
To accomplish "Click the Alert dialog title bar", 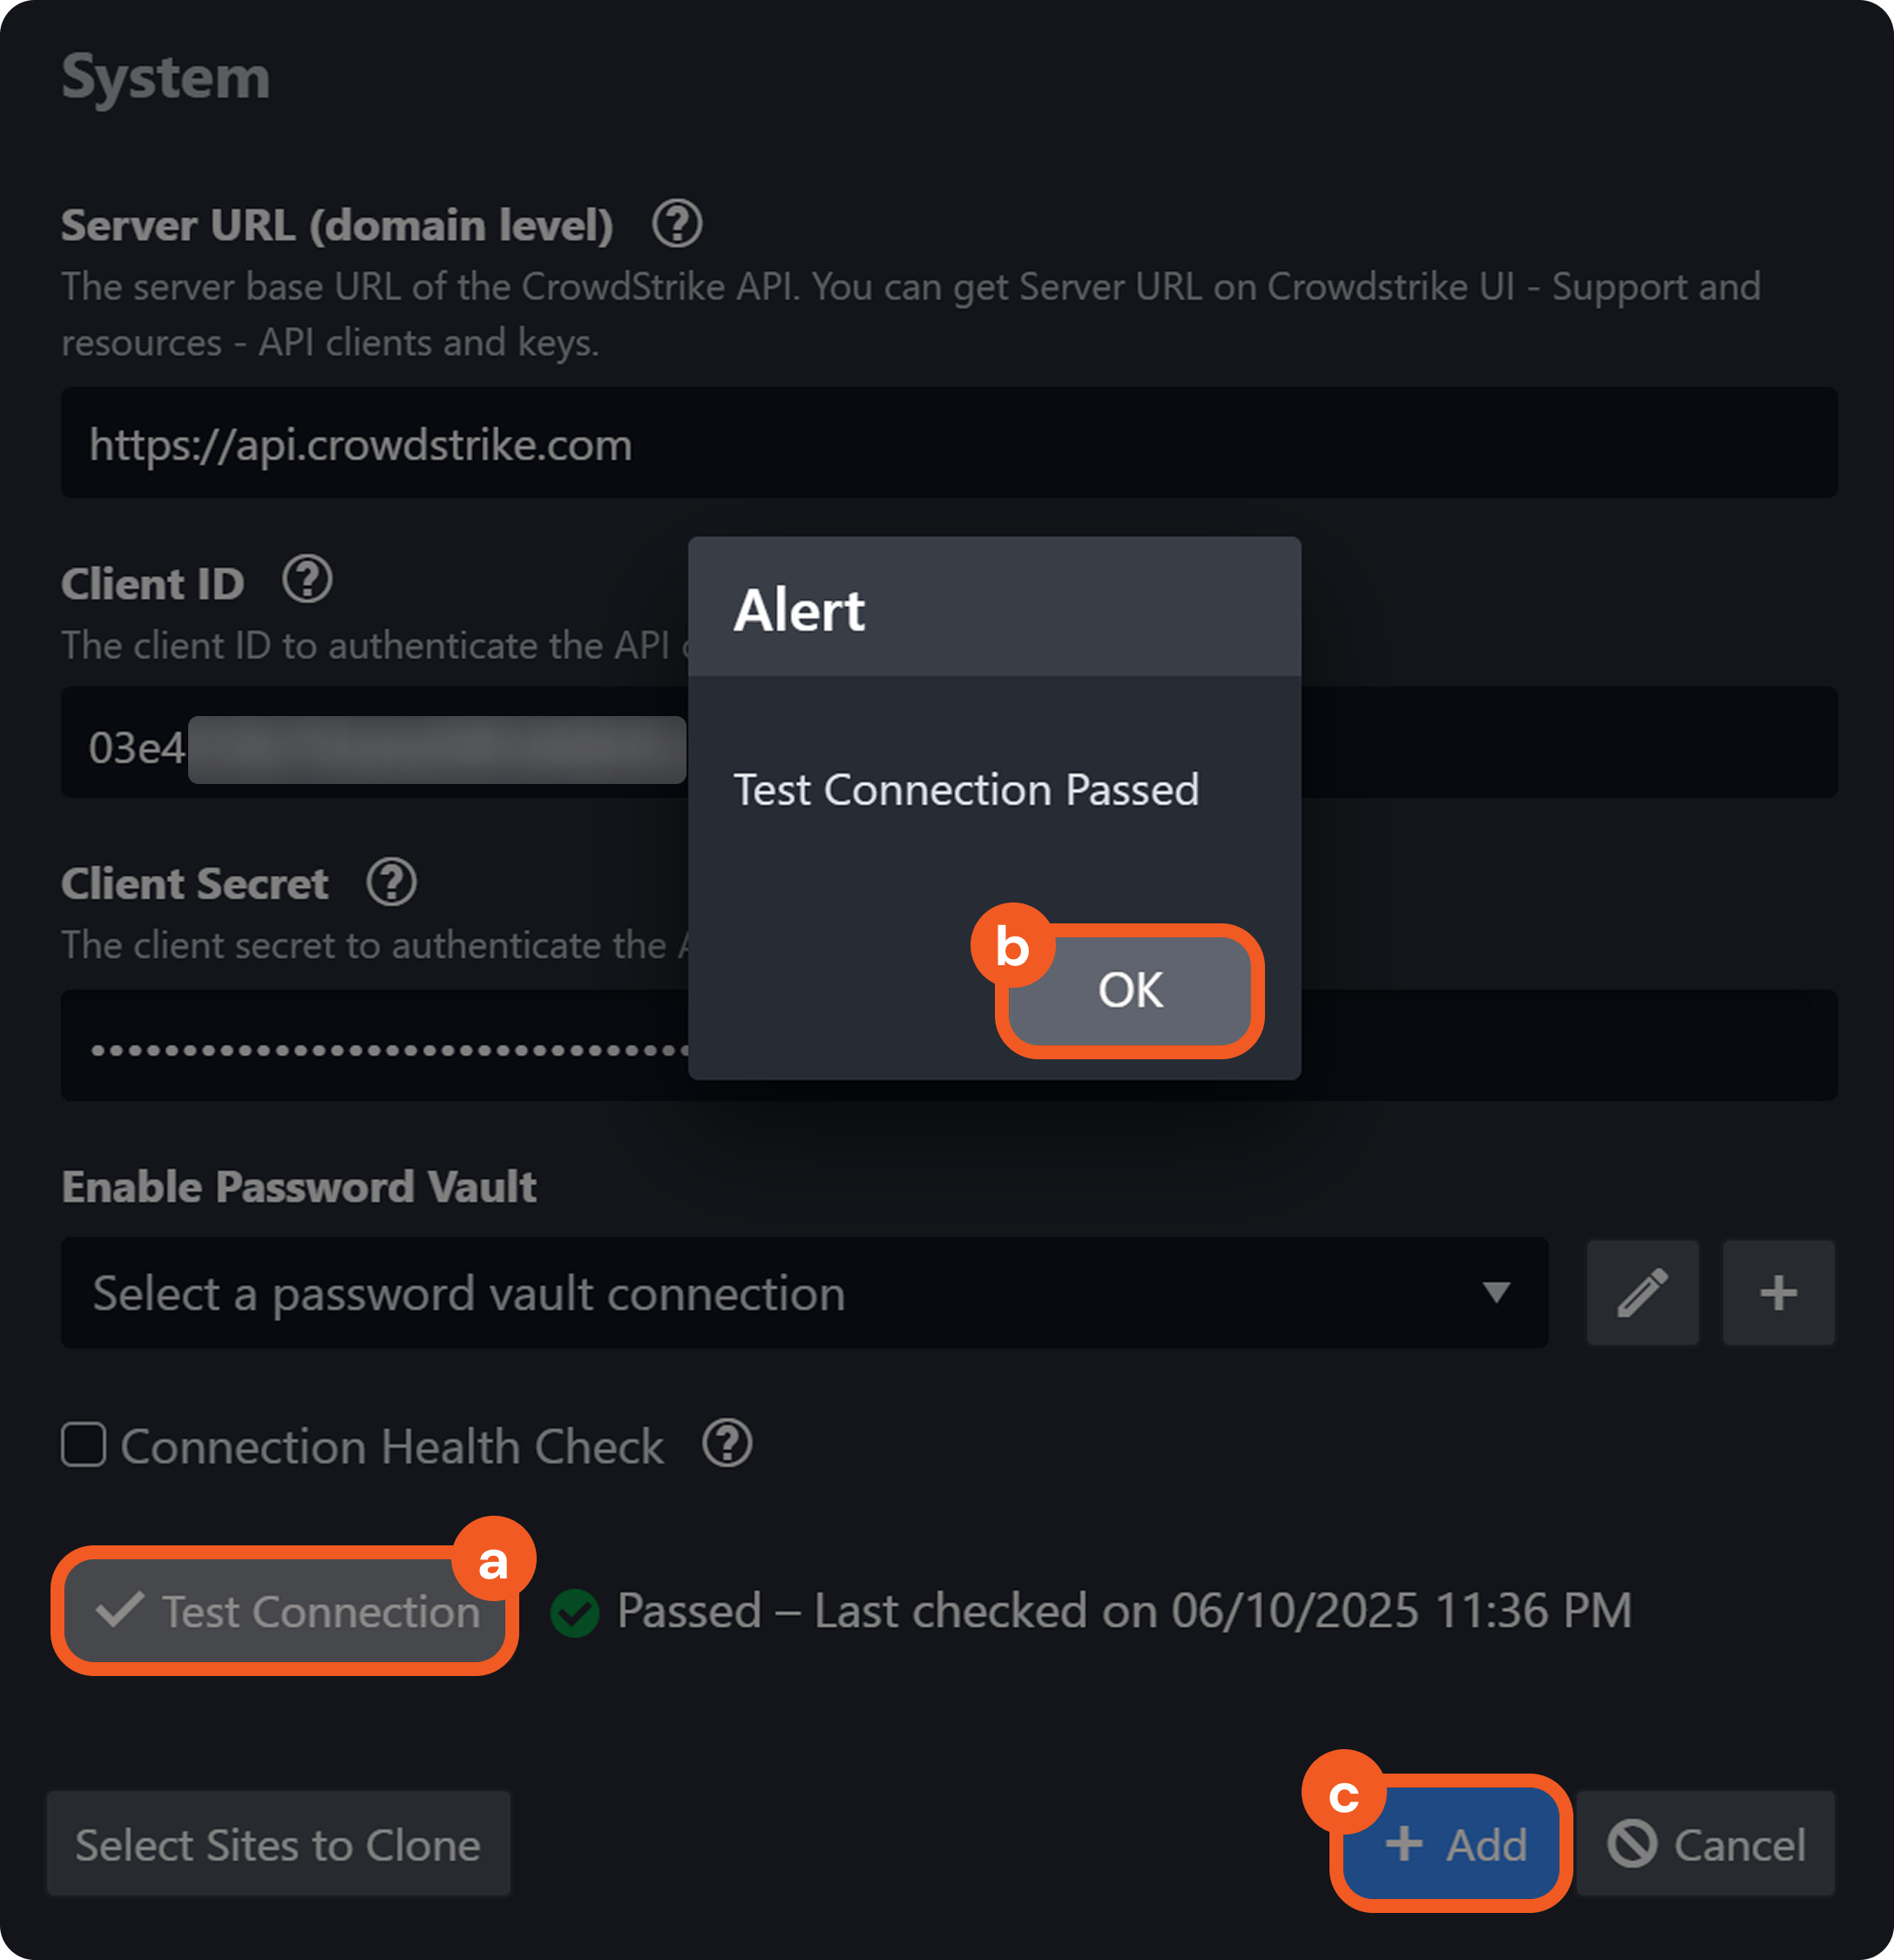I will [994, 609].
